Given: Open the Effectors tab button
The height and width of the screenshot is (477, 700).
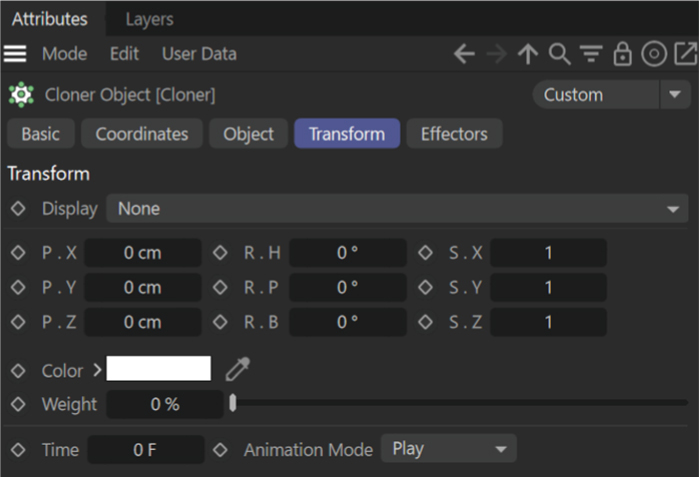Looking at the screenshot, I should click(454, 134).
